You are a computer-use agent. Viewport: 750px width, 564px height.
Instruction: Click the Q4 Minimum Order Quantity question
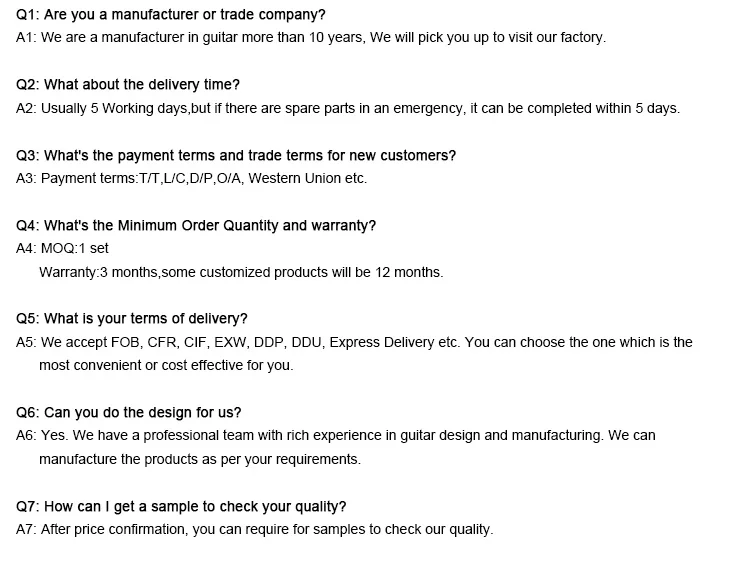196,225
